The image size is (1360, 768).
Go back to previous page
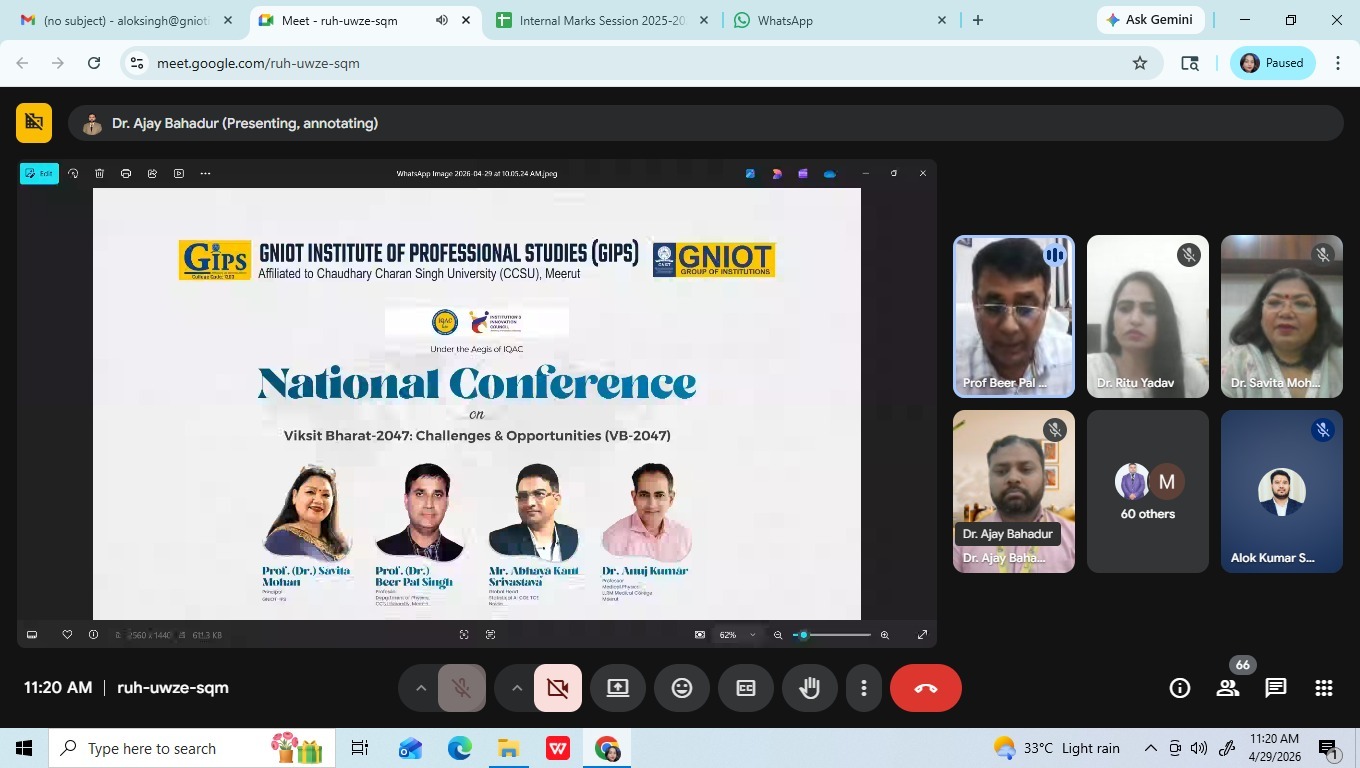tap(22, 63)
